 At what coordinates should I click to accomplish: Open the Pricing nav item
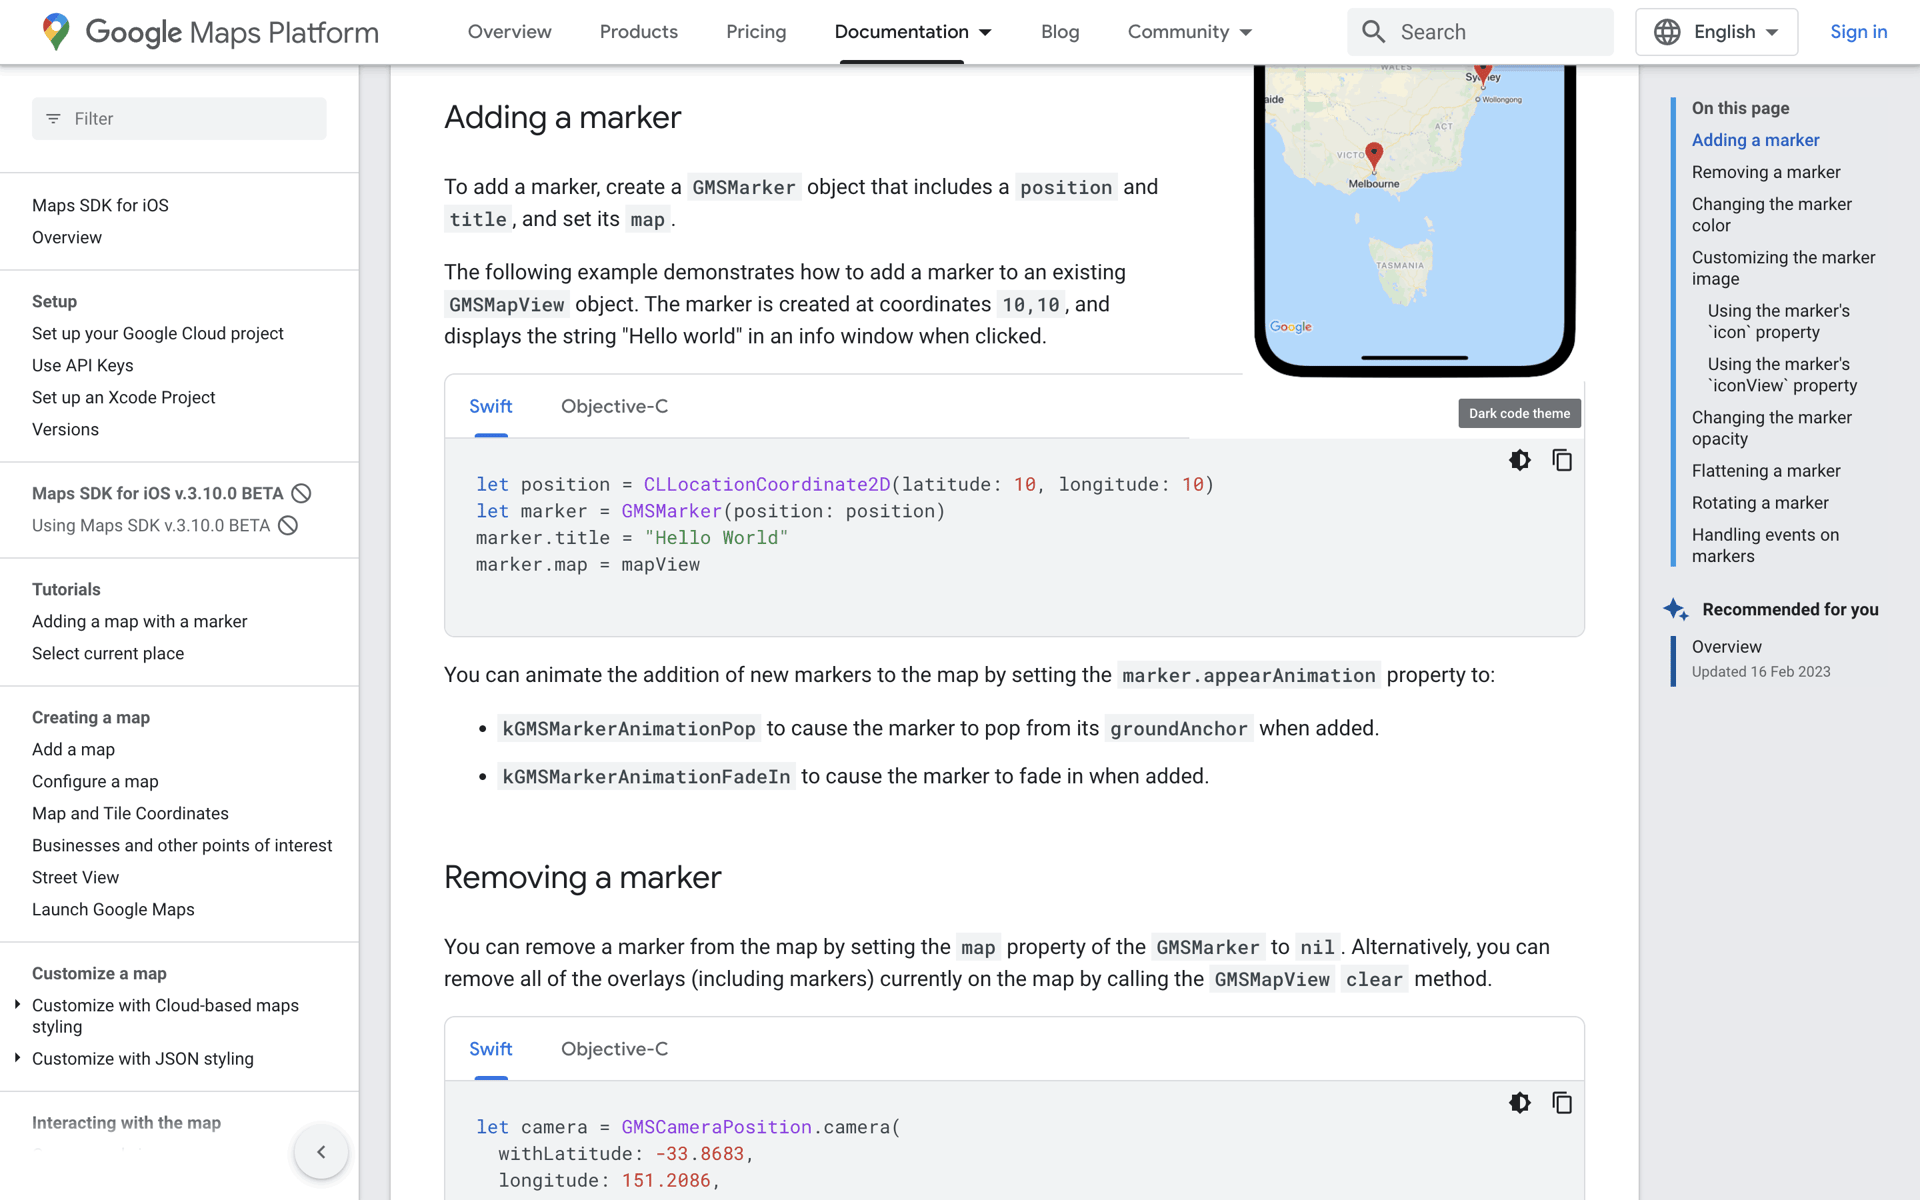click(x=756, y=32)
